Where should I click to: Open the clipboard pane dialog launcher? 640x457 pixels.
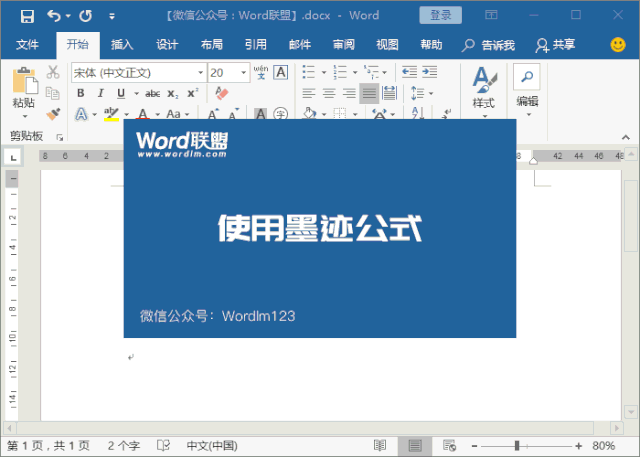[x=60, y=138]
